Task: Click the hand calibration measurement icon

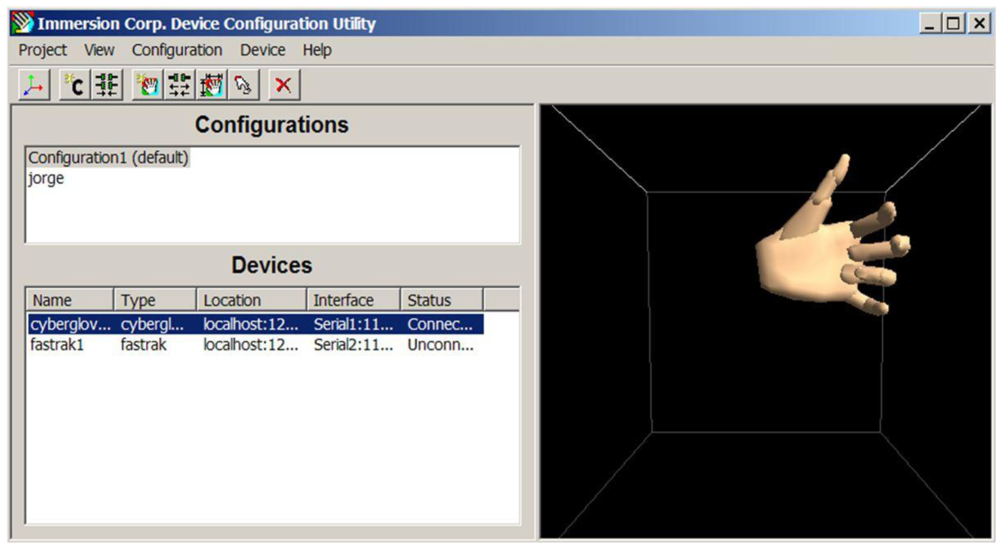Action: (212, 85)
